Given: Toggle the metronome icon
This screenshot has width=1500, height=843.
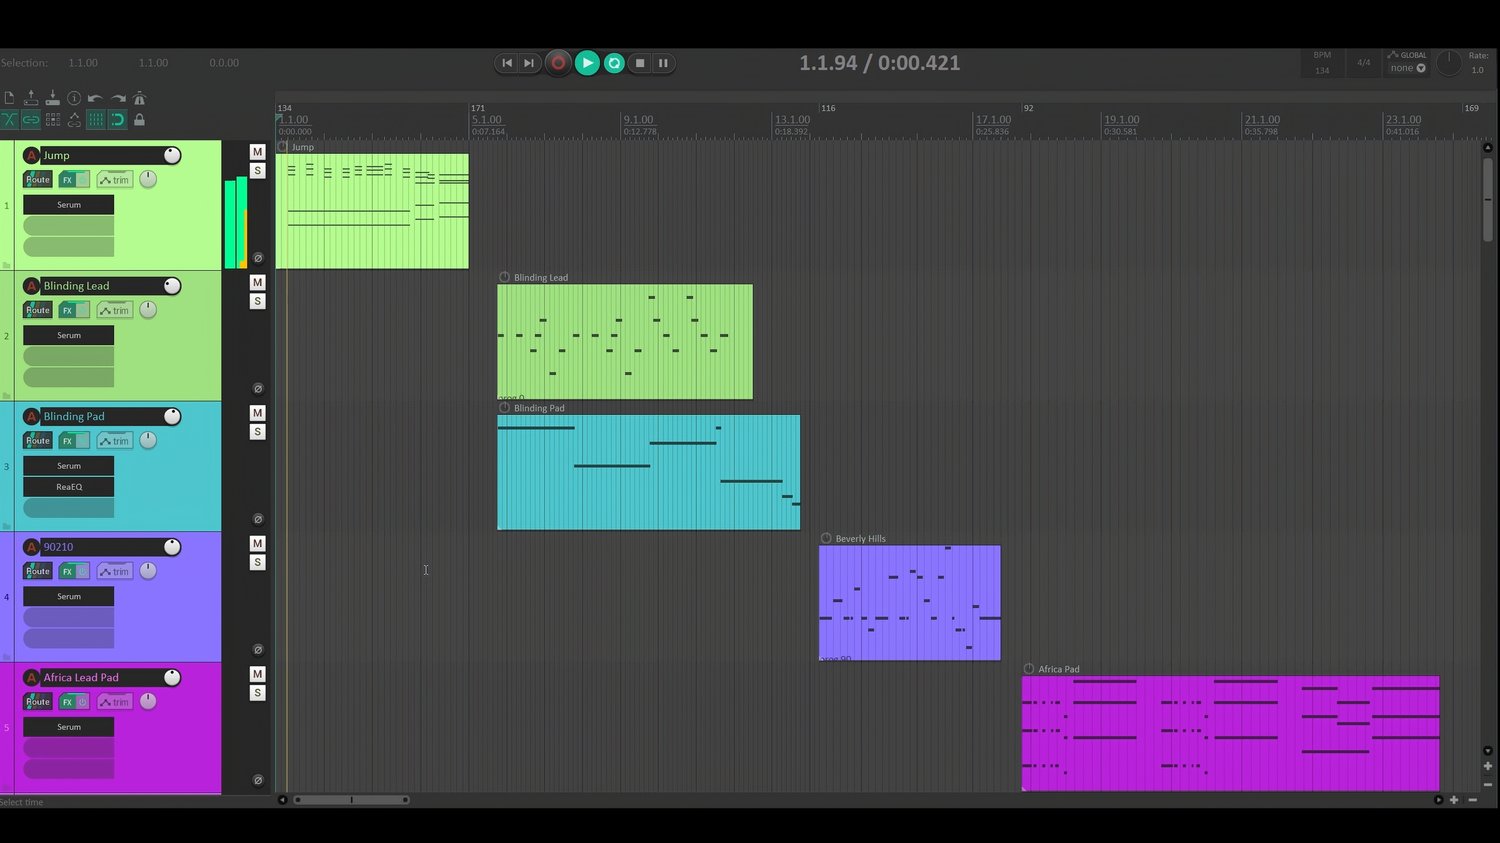Looking at the screenshot, I should pos(139,98).
